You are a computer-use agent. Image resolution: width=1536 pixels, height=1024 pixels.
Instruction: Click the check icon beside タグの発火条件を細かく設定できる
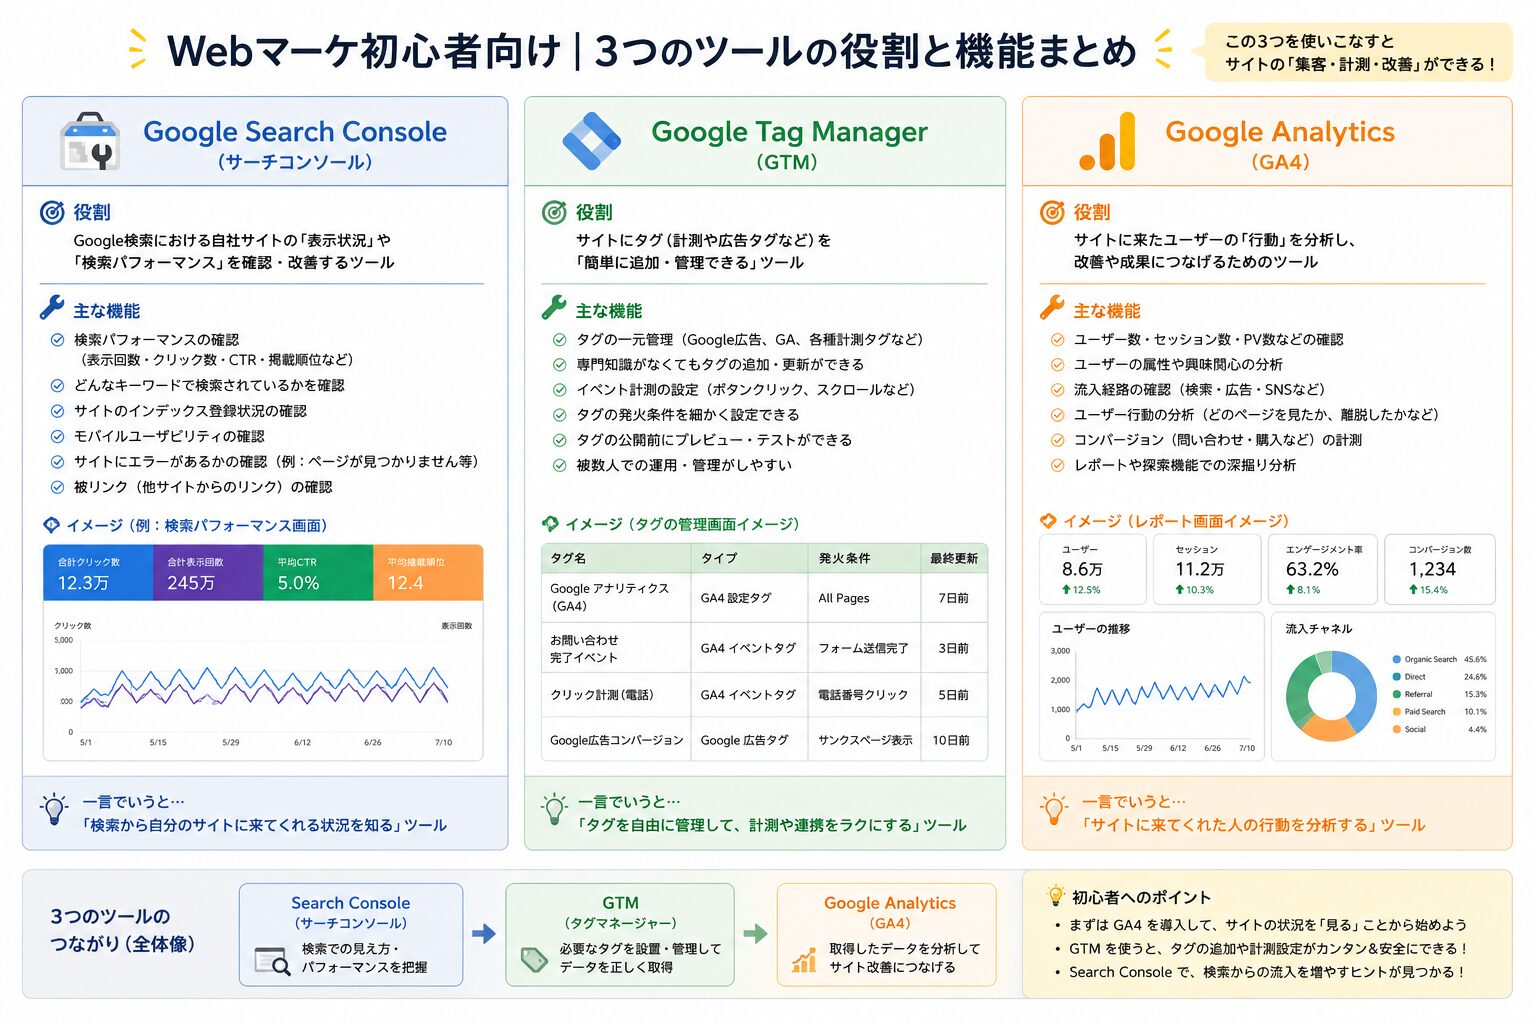click(560, 415)
